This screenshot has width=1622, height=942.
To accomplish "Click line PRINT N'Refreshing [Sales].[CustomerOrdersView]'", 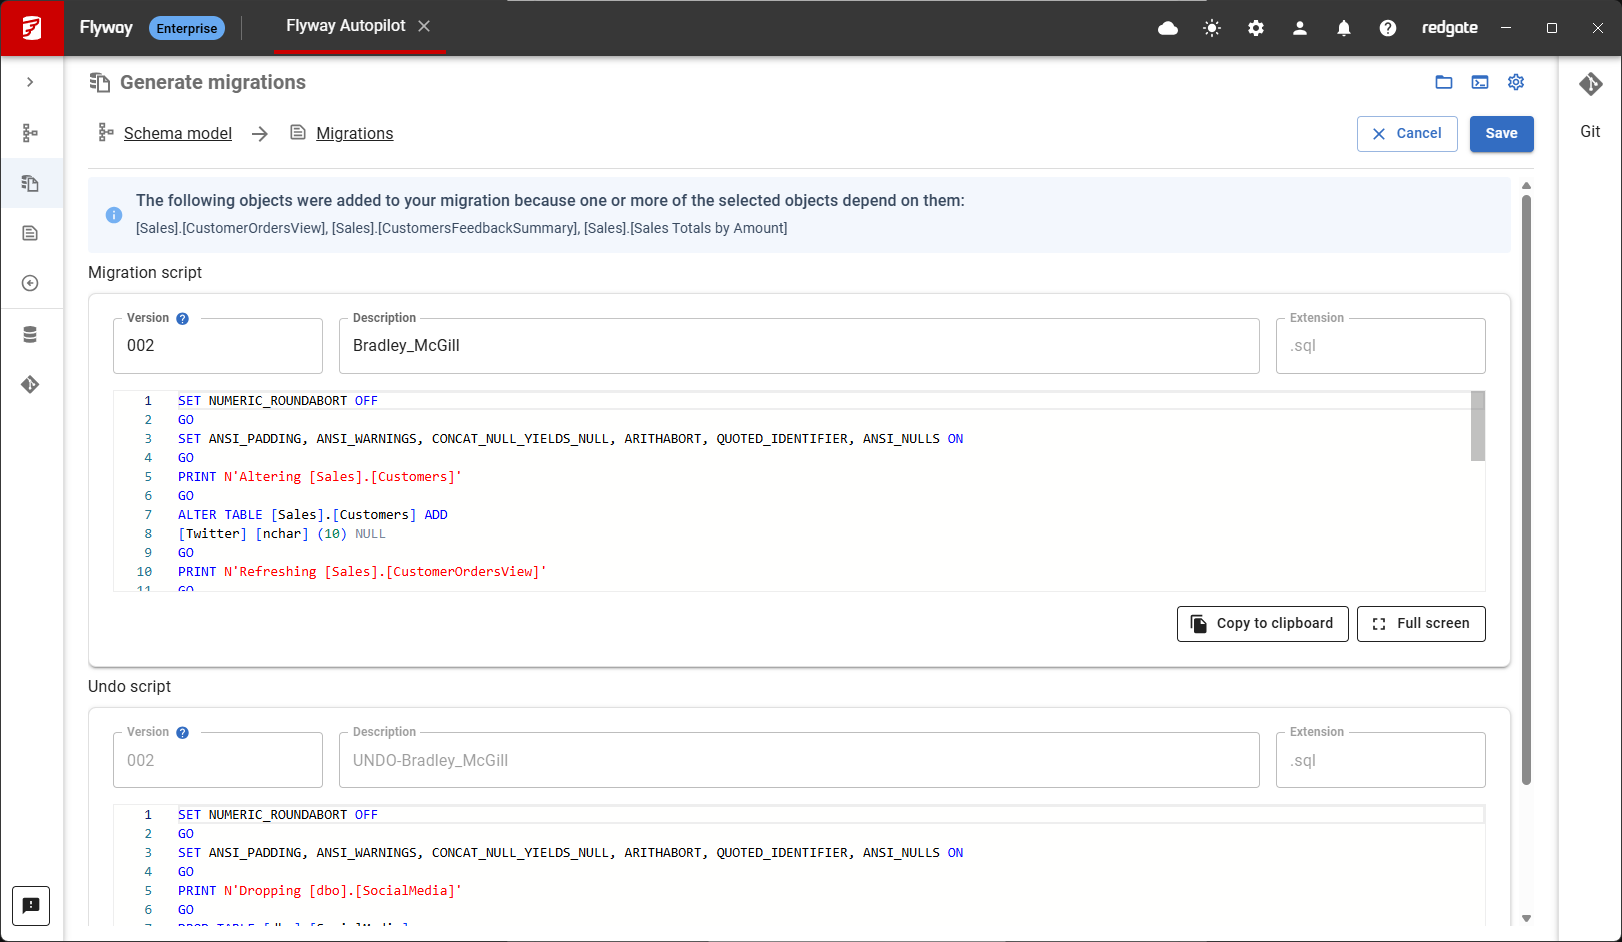I will pyautogui.click(x=362, y=572).
